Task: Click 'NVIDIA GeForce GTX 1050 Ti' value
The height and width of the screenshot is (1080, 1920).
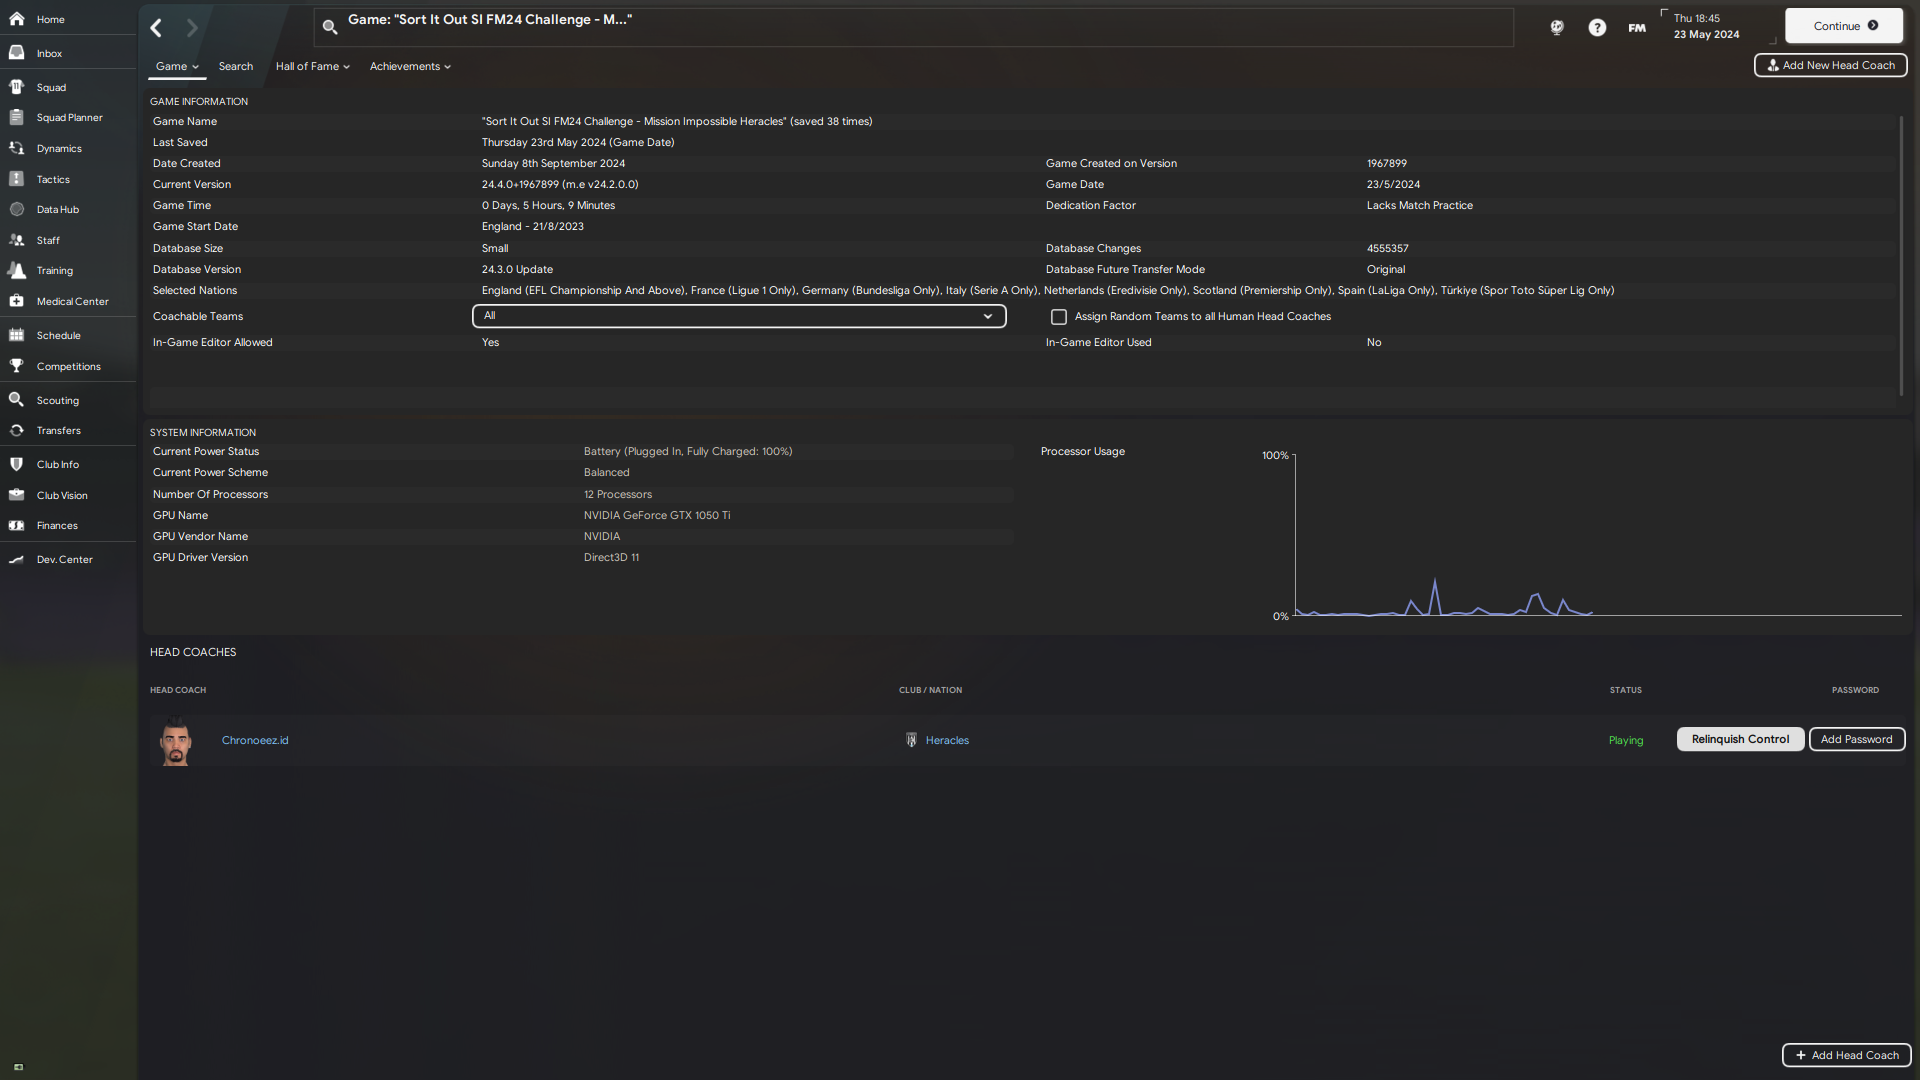Action: (657, 515)
